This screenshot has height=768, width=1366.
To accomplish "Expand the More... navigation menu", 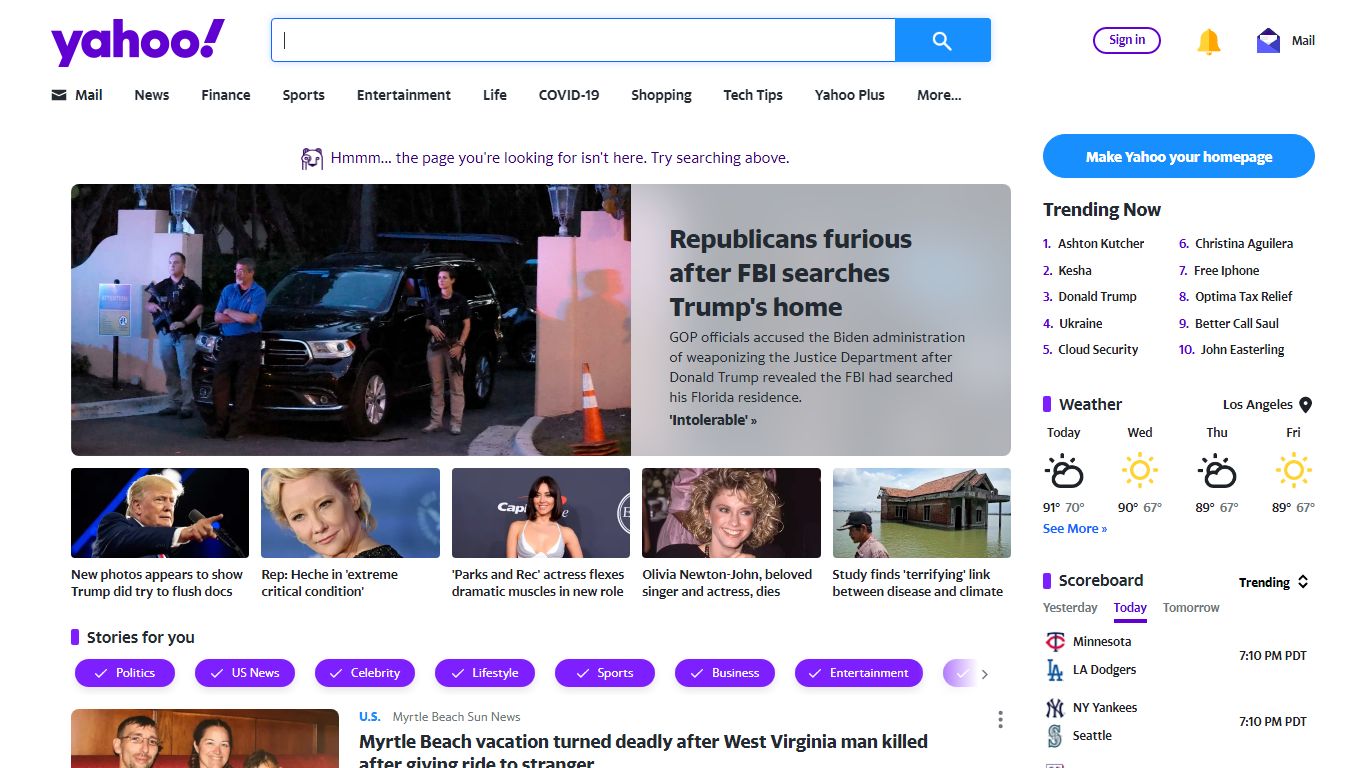I will tap(939, 95).
